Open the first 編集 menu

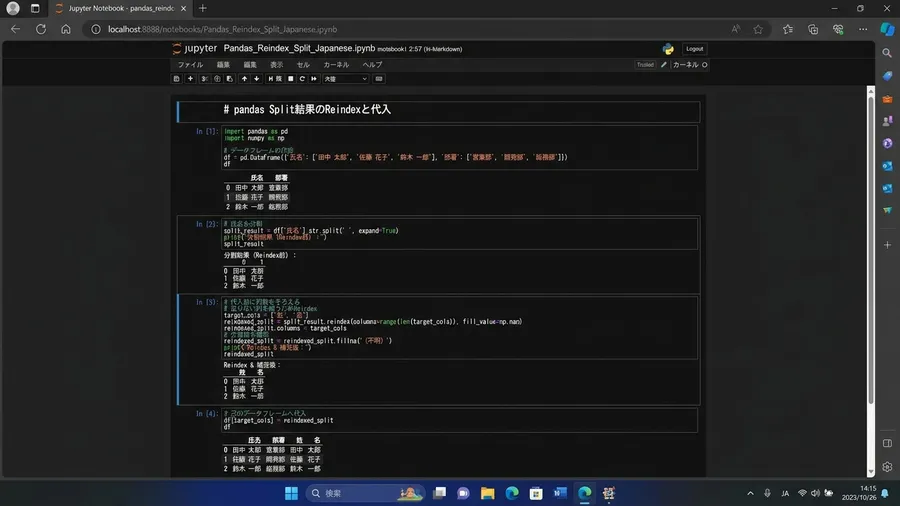click(223, 65)
